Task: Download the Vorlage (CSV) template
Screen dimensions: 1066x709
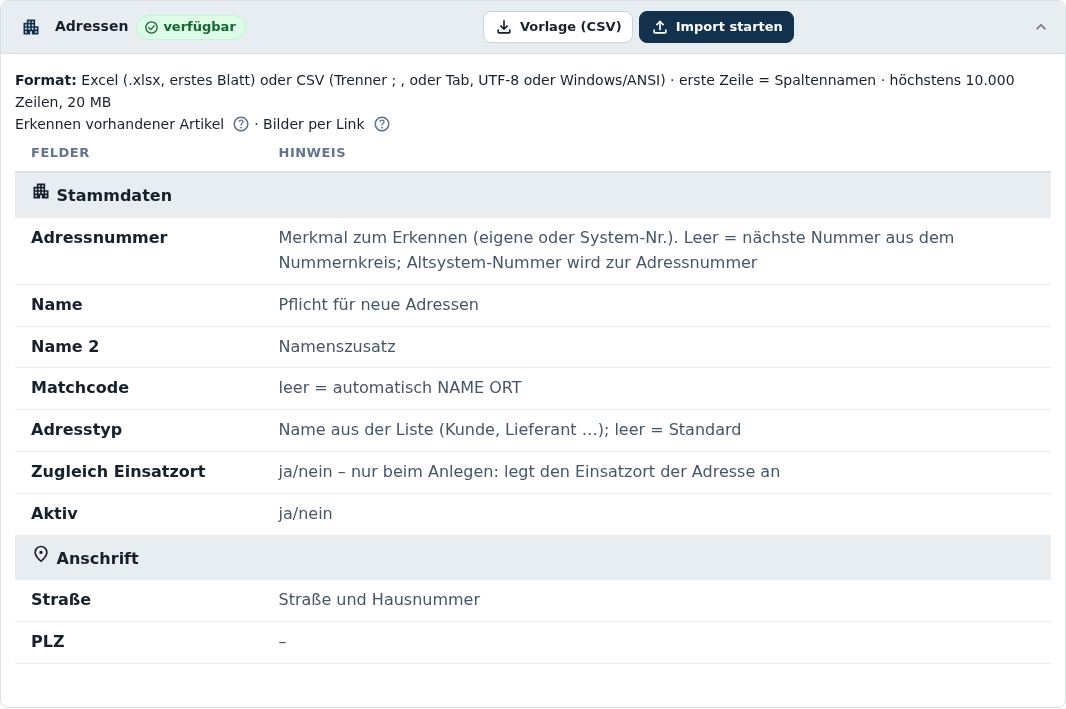Action: 558,27
